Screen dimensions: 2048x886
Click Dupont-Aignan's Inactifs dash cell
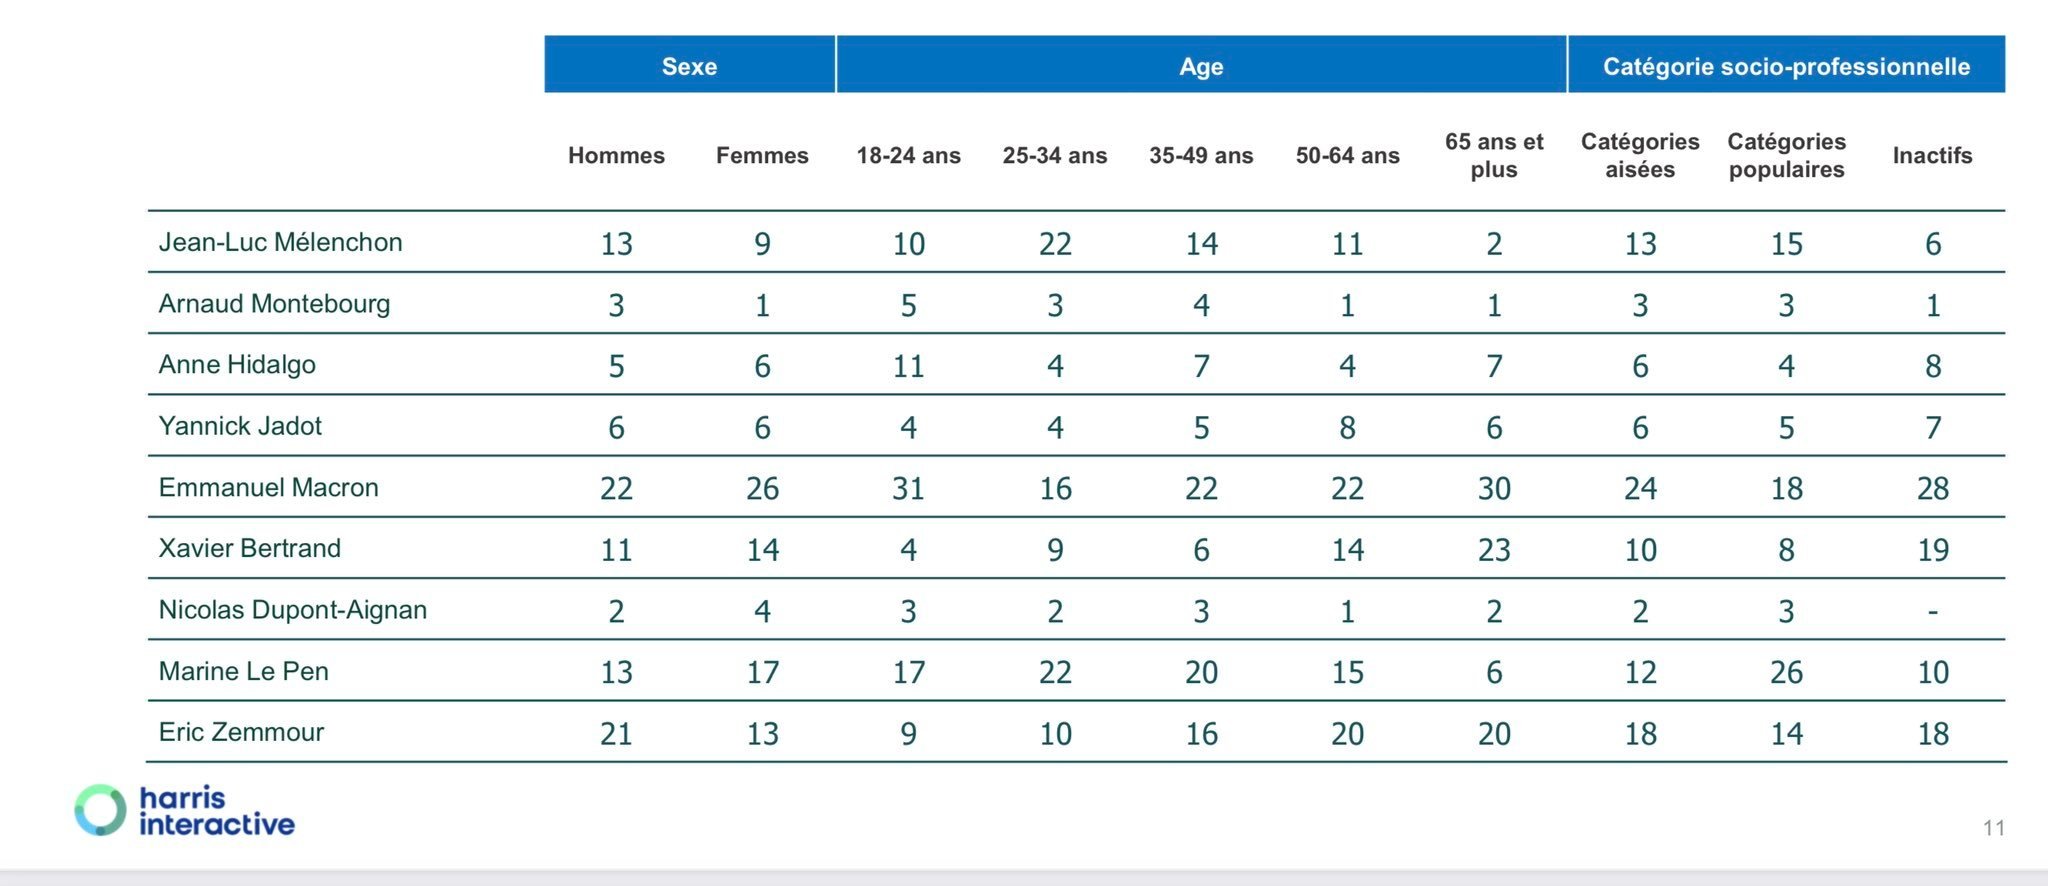[1932, 611]
